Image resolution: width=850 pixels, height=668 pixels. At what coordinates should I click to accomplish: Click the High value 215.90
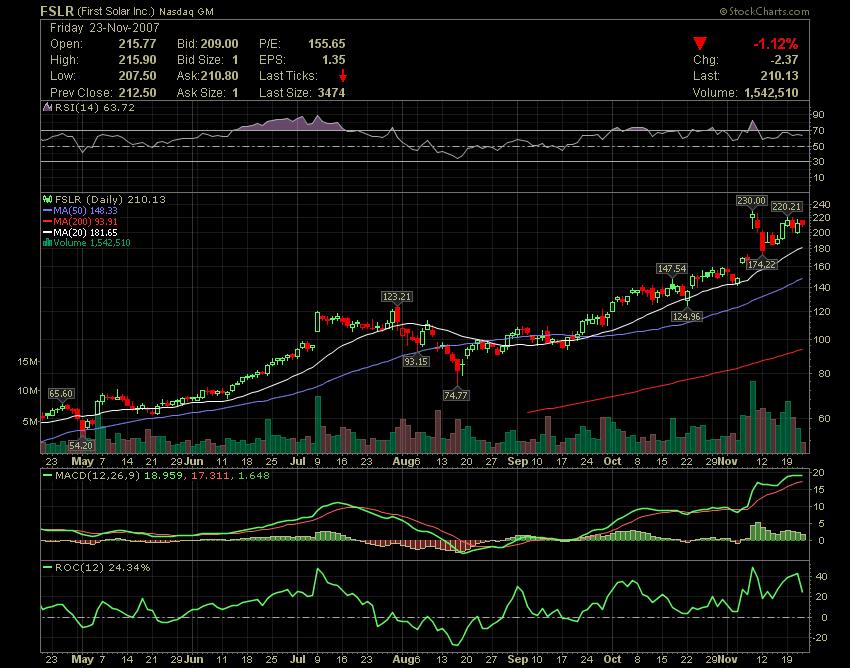137,60
